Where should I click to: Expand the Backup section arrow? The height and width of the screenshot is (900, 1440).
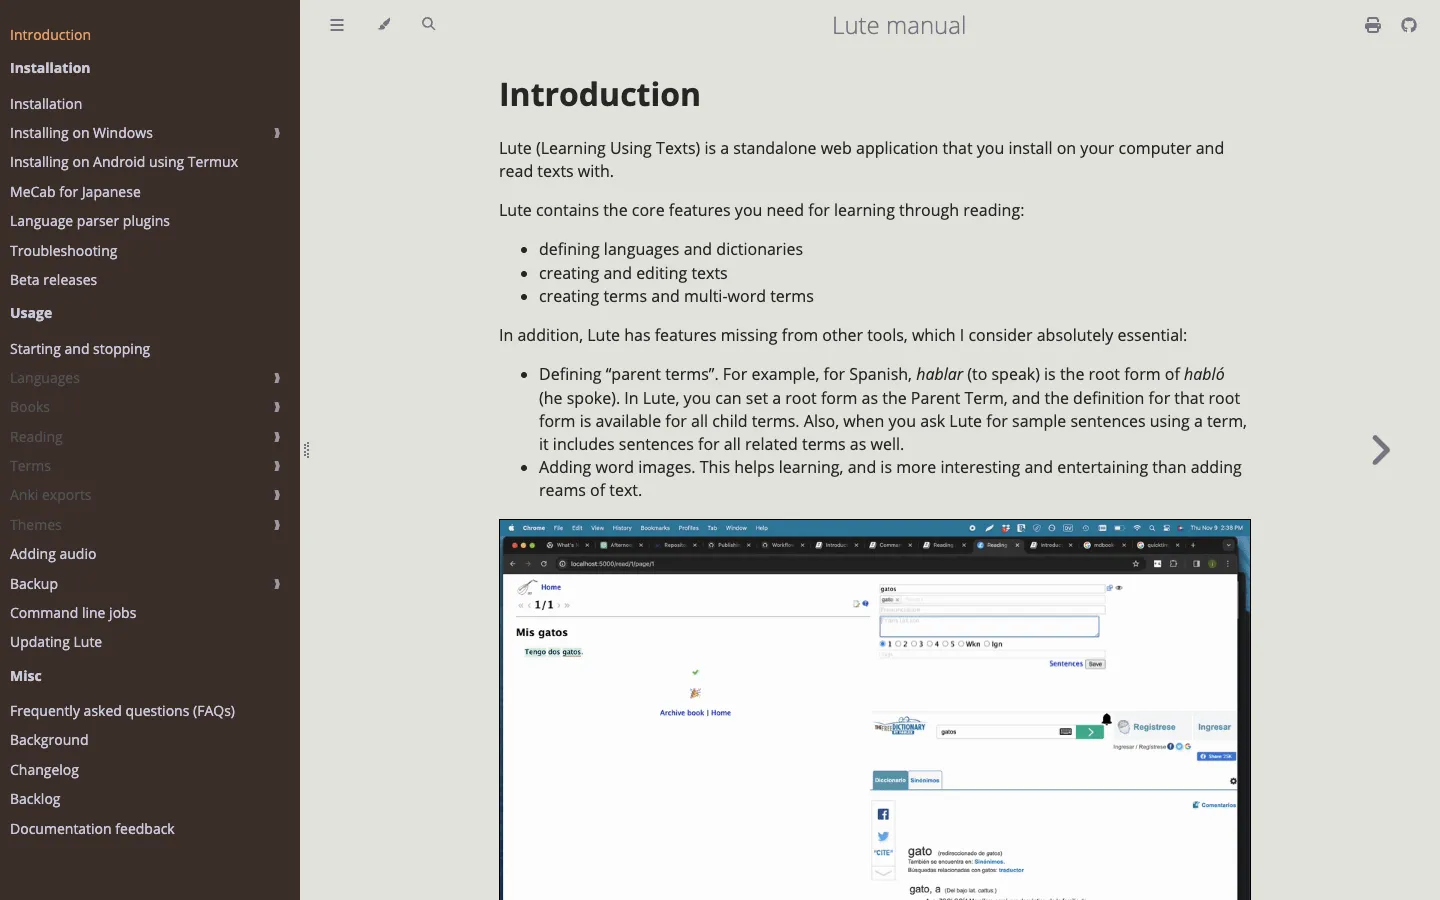[x=277, y=585]
